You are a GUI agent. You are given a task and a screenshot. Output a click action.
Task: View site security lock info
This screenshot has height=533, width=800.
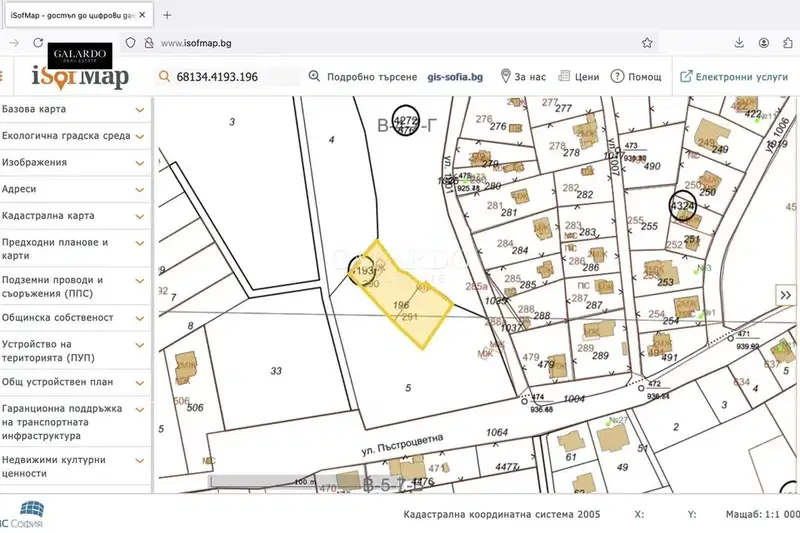pos(149,43)
